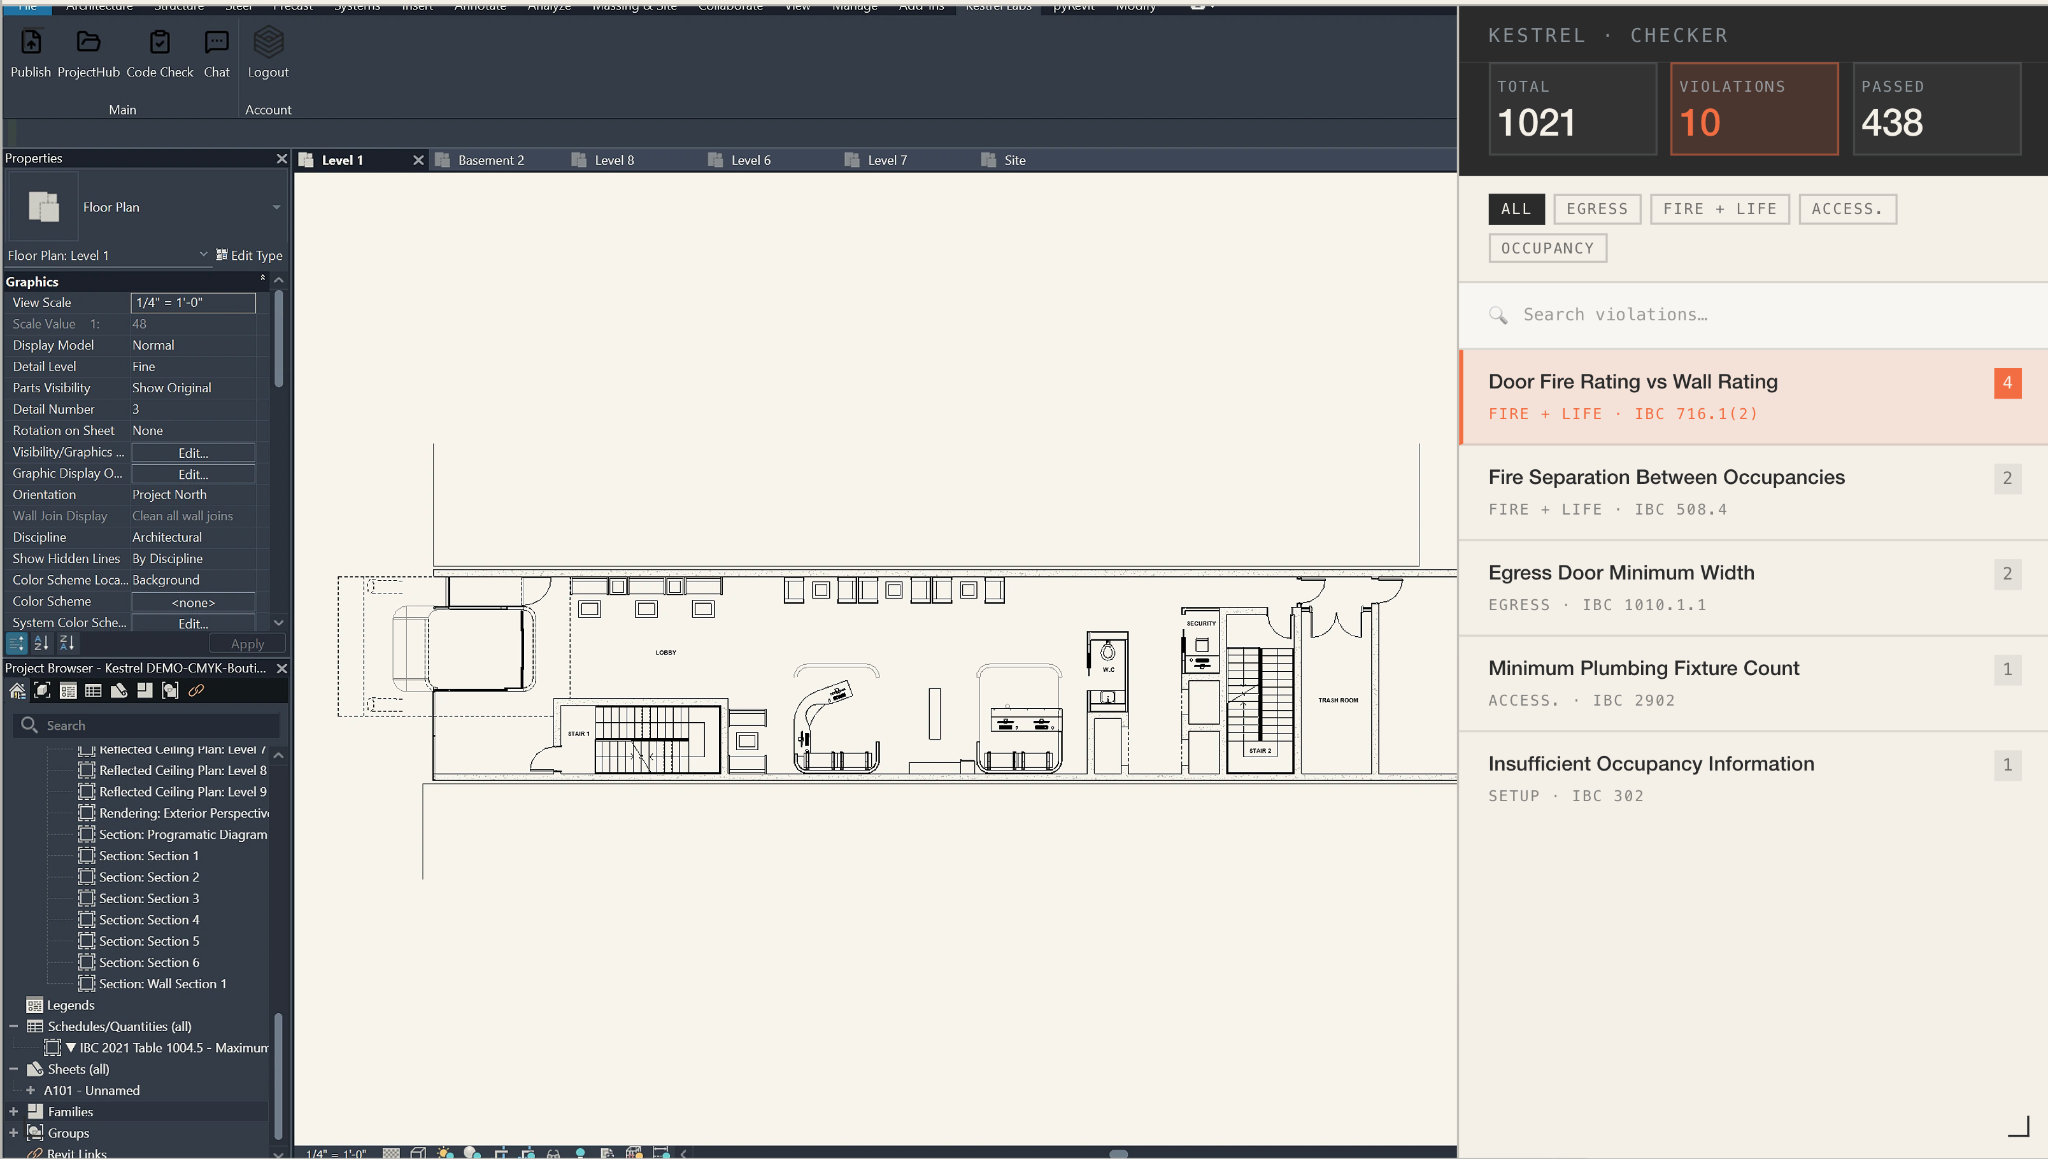This screenshot has width=2048, height=1159.
Task: Close the Level 1 view tab
Action: [x=418, y=160]
